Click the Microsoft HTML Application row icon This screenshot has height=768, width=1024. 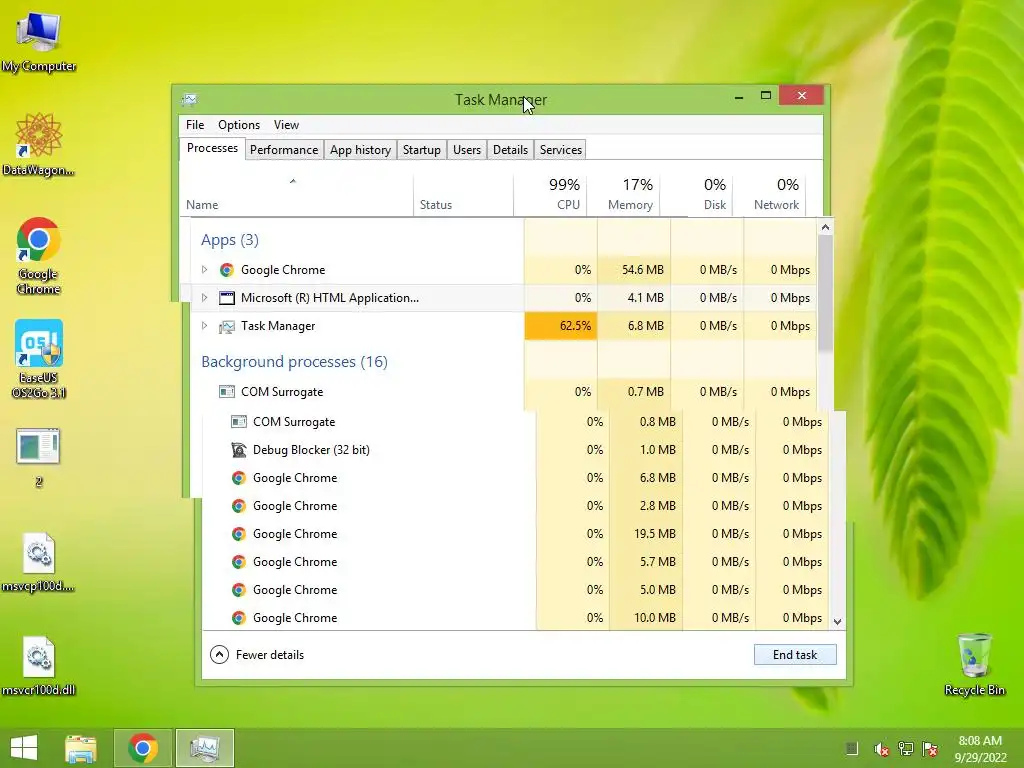click(x=227, y=298)
